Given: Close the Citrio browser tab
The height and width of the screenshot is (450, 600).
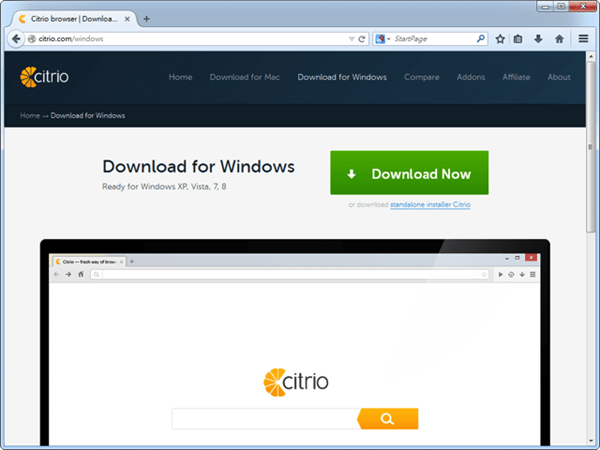Looking at the screenshot, I should coord(127,19).
